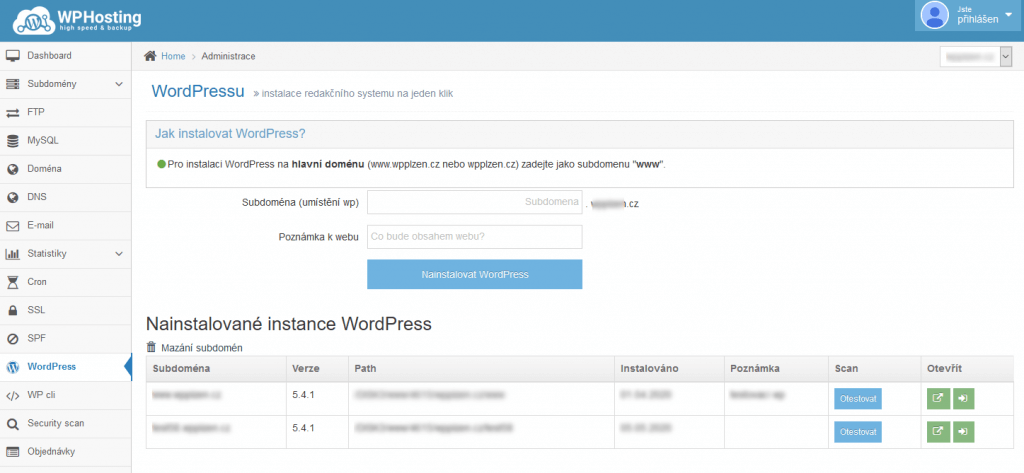Click first instance login icon
The height and width of the screenshot is (473, 1024).
963,399
